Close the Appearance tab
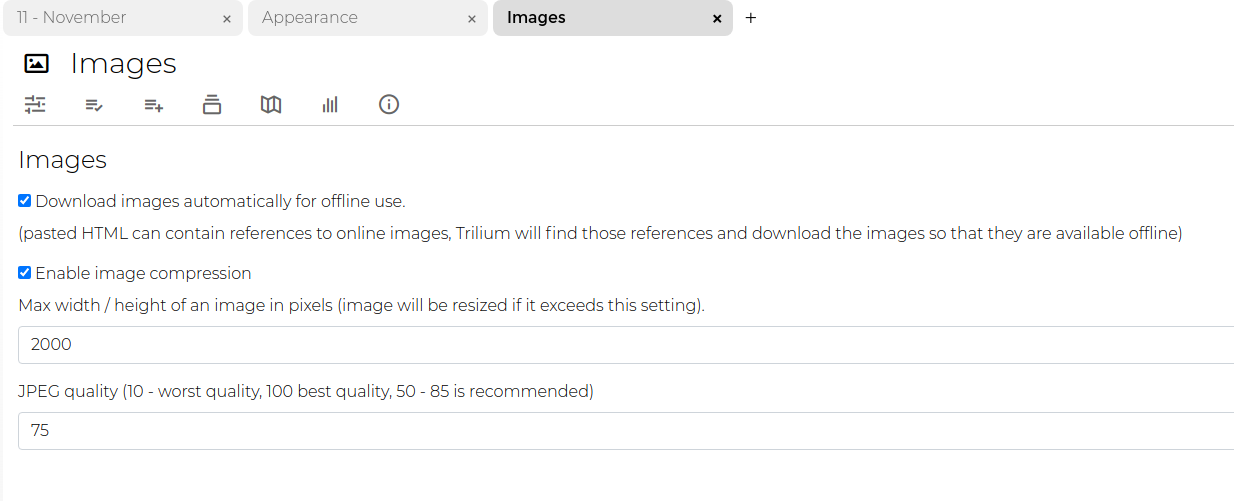The height and width of the screenshot is (501, 1234). click(472, 19)
